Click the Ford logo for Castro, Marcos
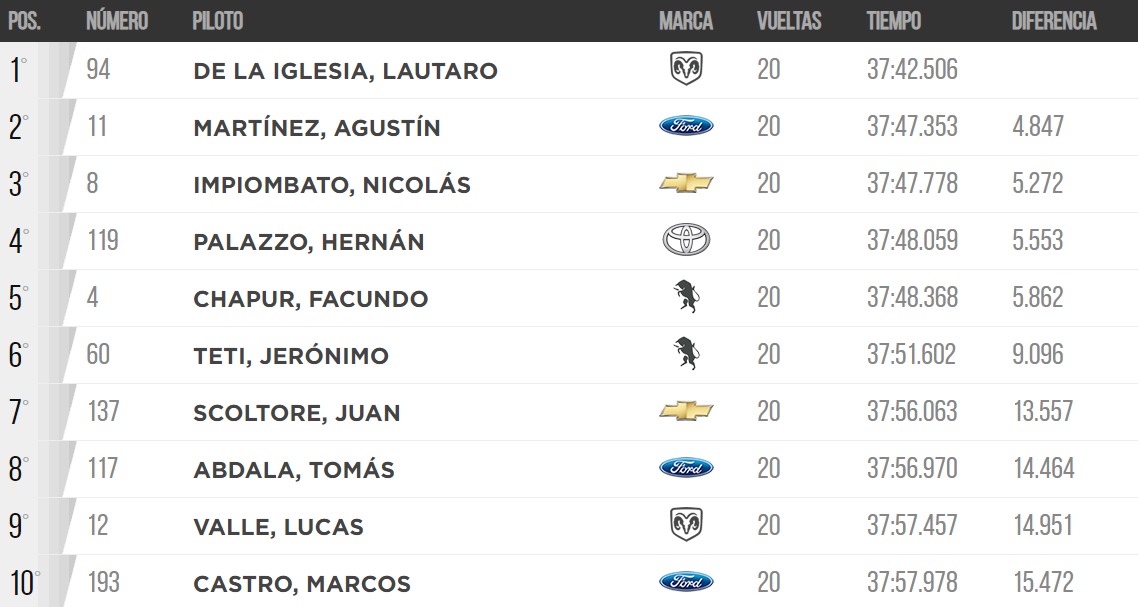 coord(686,582)
